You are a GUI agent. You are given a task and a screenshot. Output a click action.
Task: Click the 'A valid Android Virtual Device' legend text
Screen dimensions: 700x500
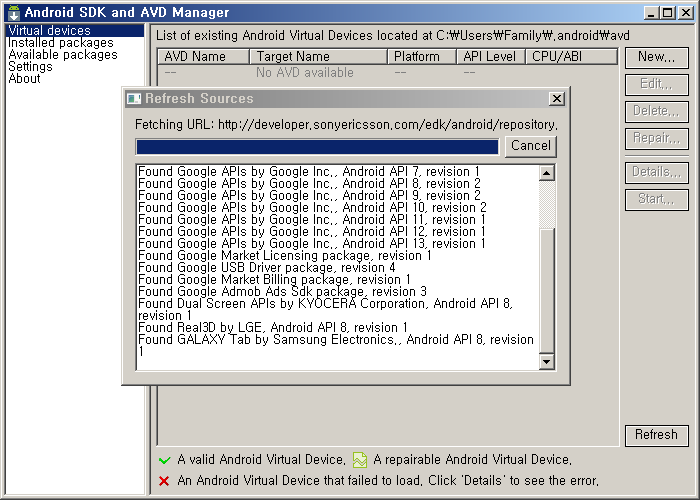(261, 460)
